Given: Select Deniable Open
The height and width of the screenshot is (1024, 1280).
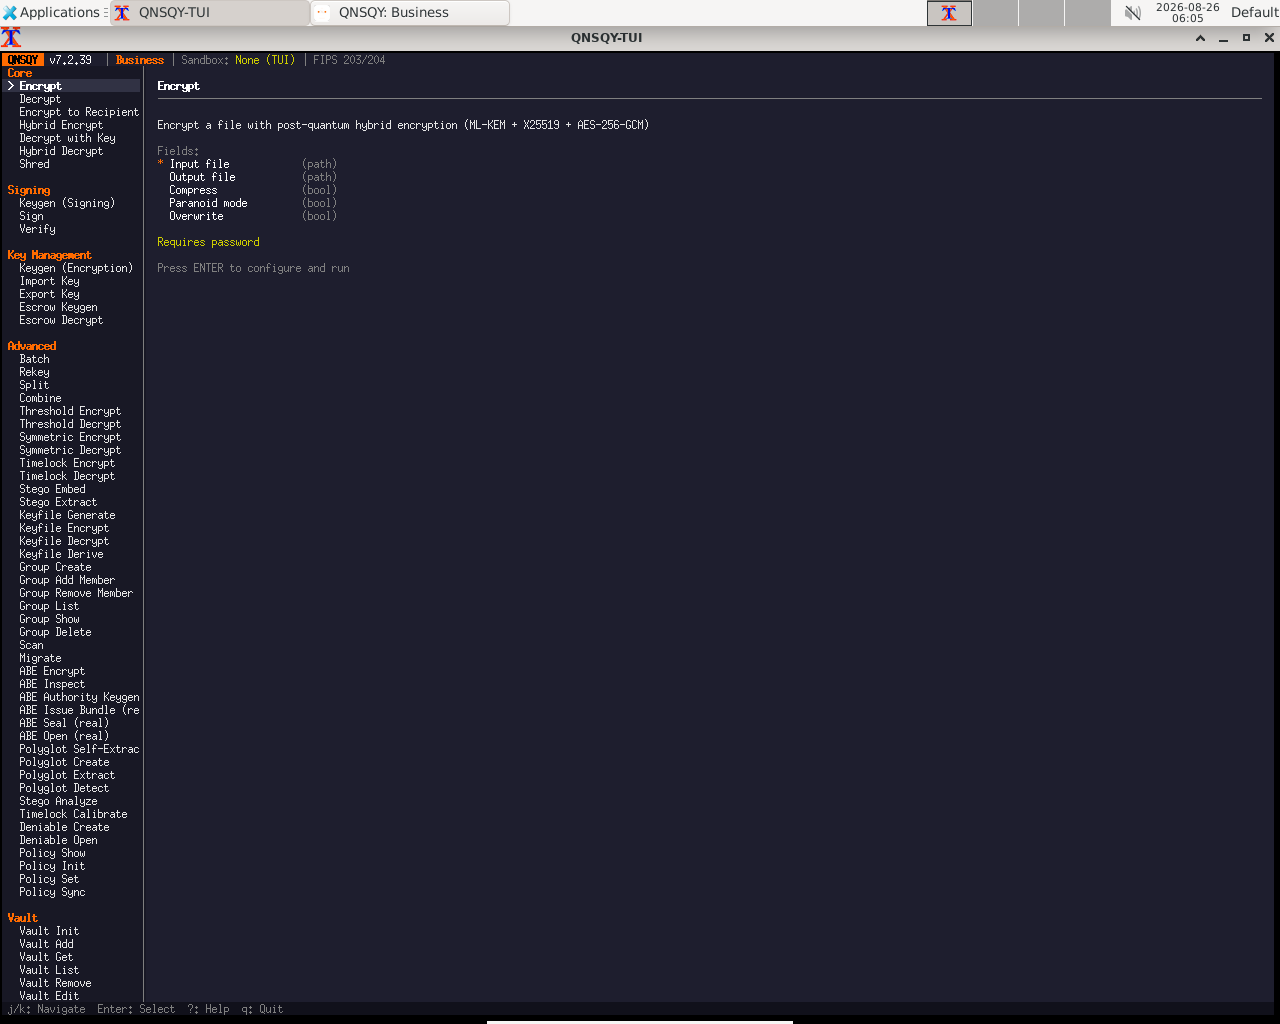Looking at the screenshot, I should (x=58, y=840).
